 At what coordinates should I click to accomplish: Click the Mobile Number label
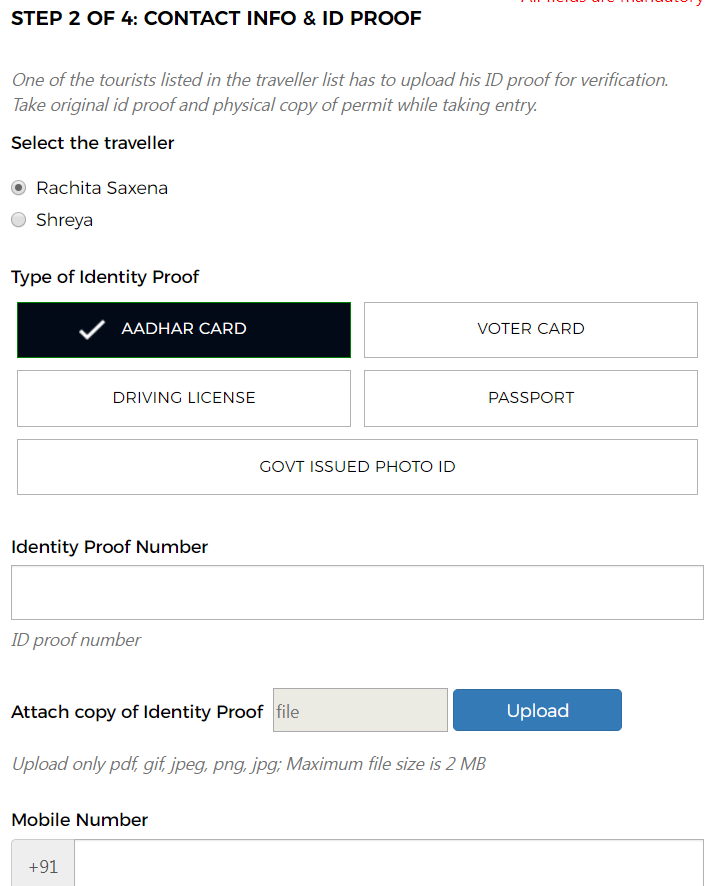(x=80, y=820)
